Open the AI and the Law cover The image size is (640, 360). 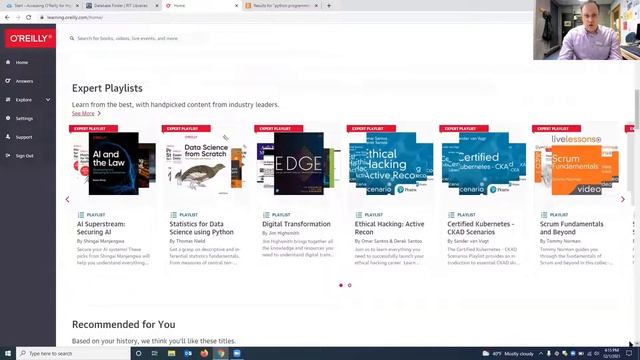click(113, 163)
